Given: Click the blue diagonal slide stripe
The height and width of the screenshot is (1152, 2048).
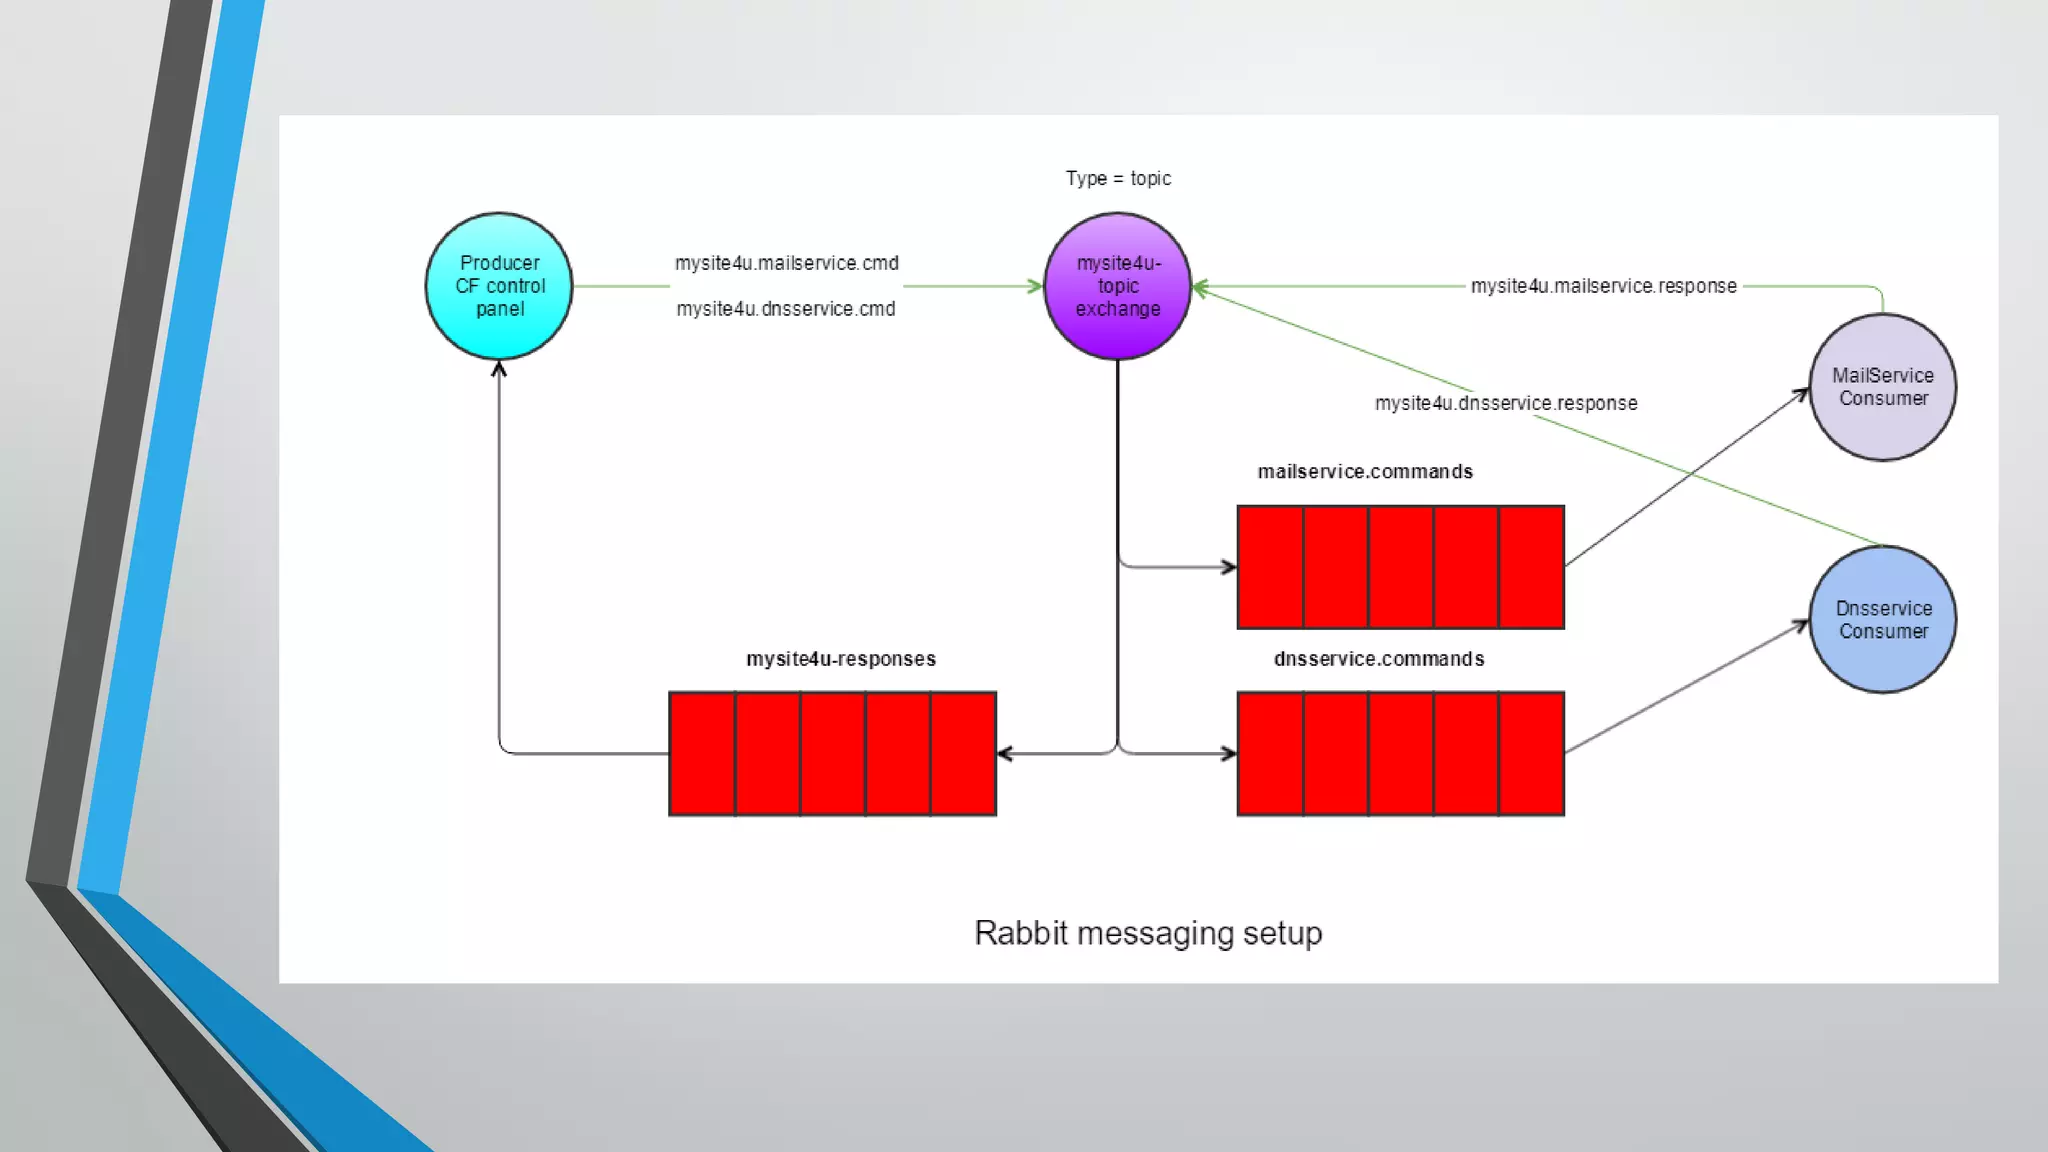Looking at the screenshot, I should pos(170,450).
